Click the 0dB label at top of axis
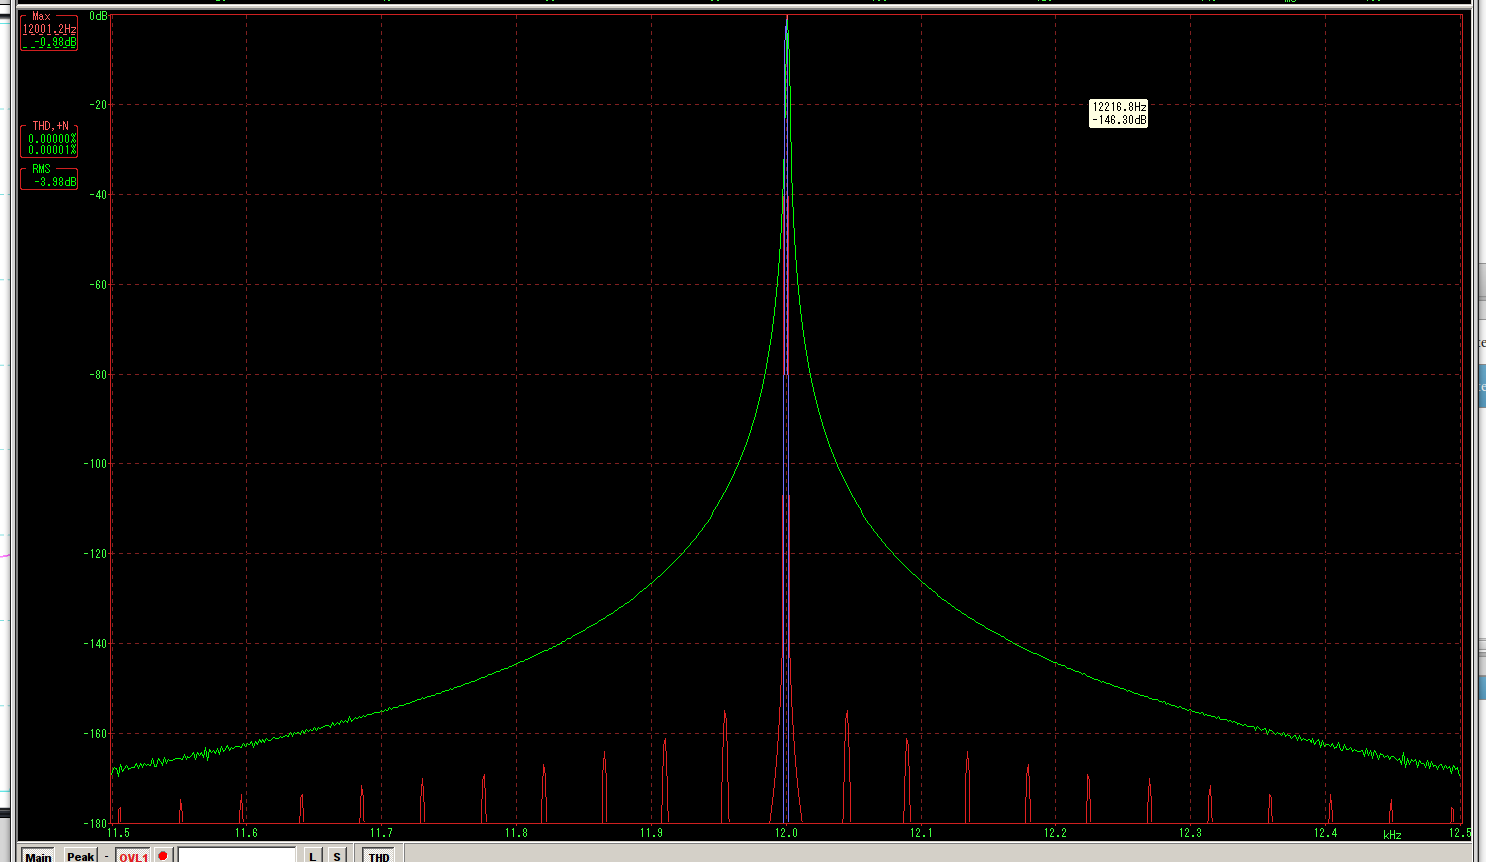Image resolution: width=1486 pixels, height=862 pixels. click(98, 16)
